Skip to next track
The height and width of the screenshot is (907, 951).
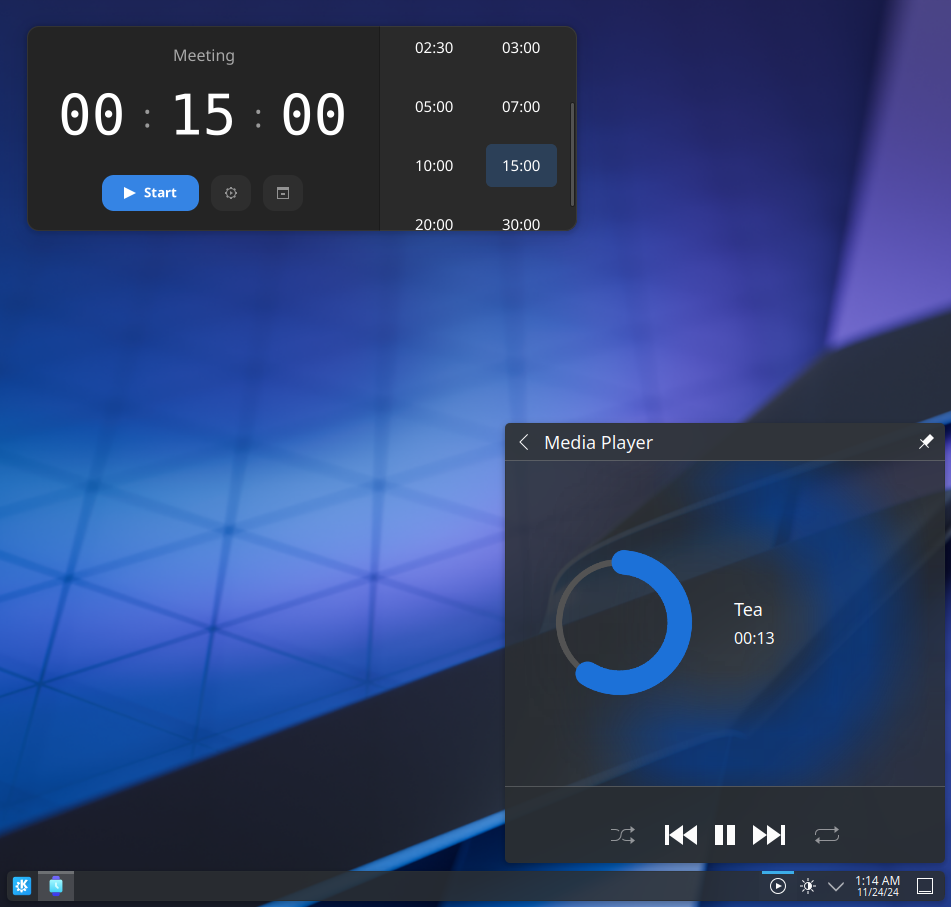769,835
